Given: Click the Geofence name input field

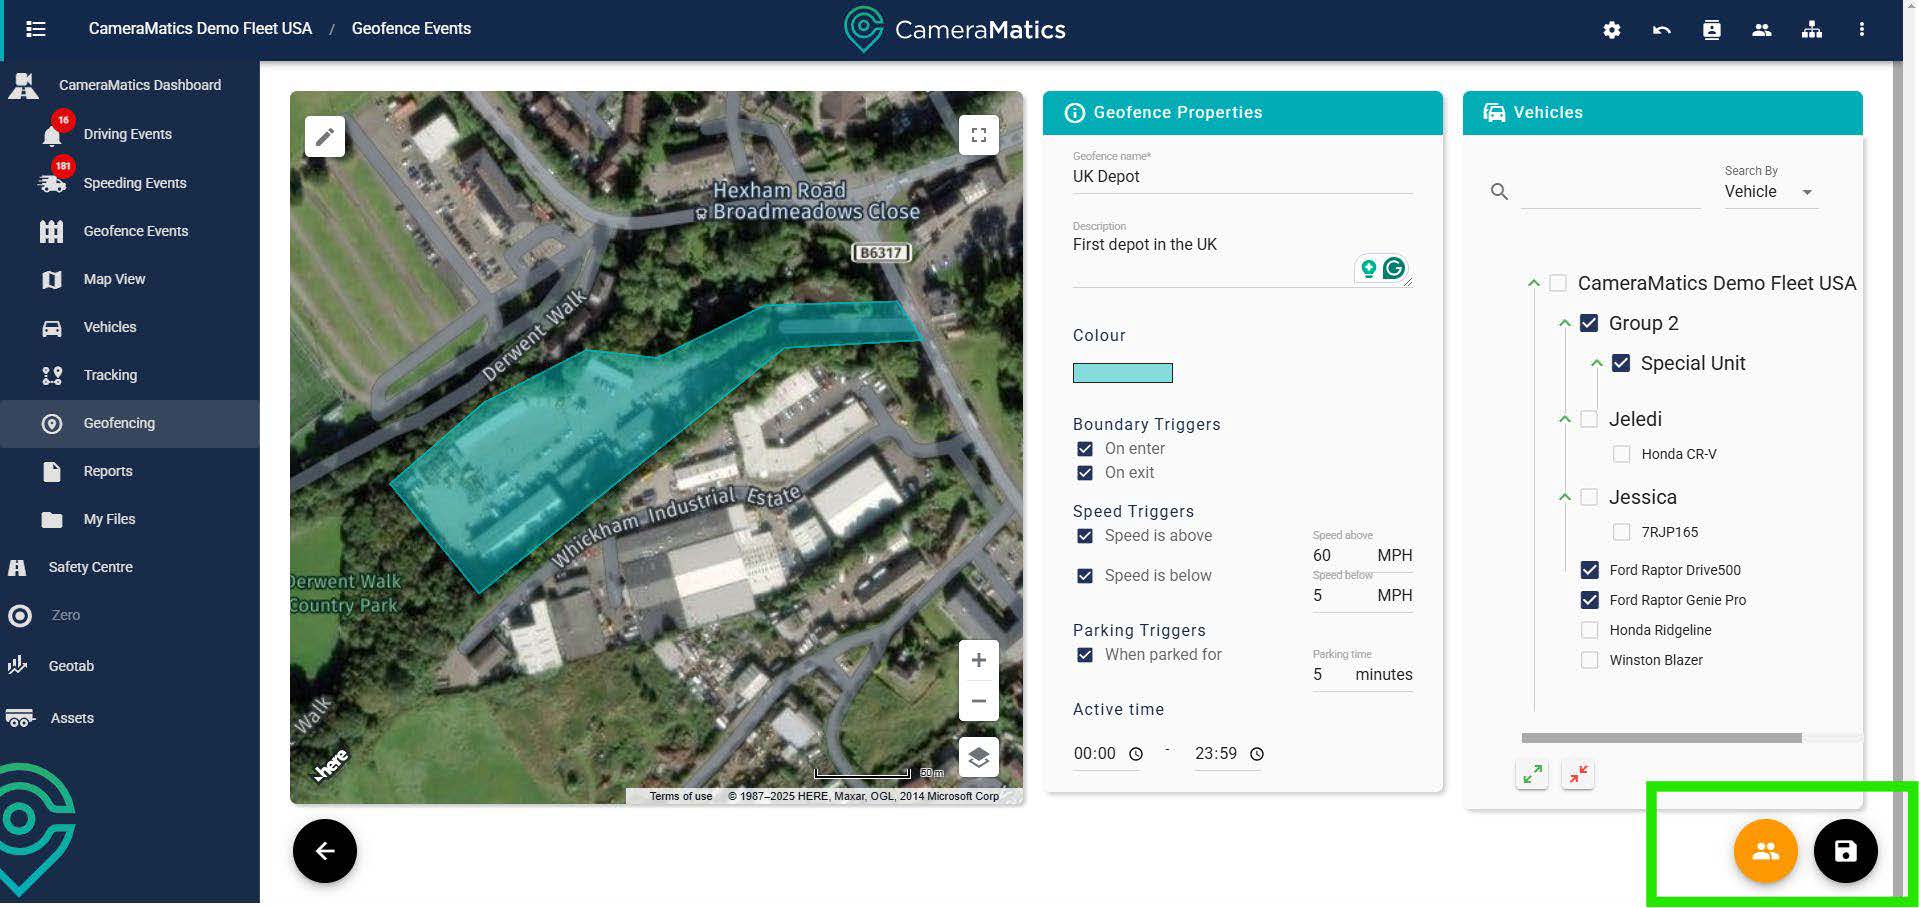Looking at the screenshot, I should tap(1241, 177).
